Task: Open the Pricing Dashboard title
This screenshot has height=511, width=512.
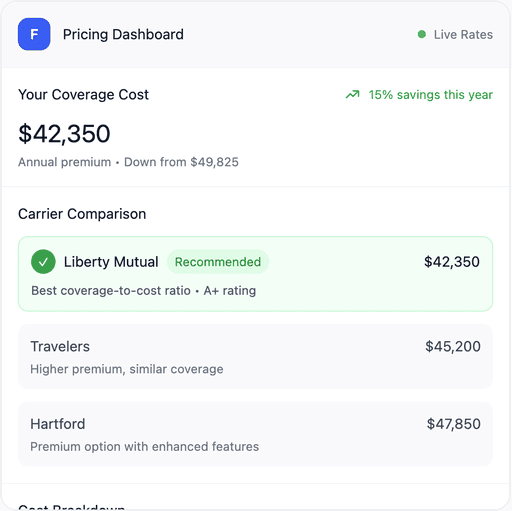Action: point(123,34)
